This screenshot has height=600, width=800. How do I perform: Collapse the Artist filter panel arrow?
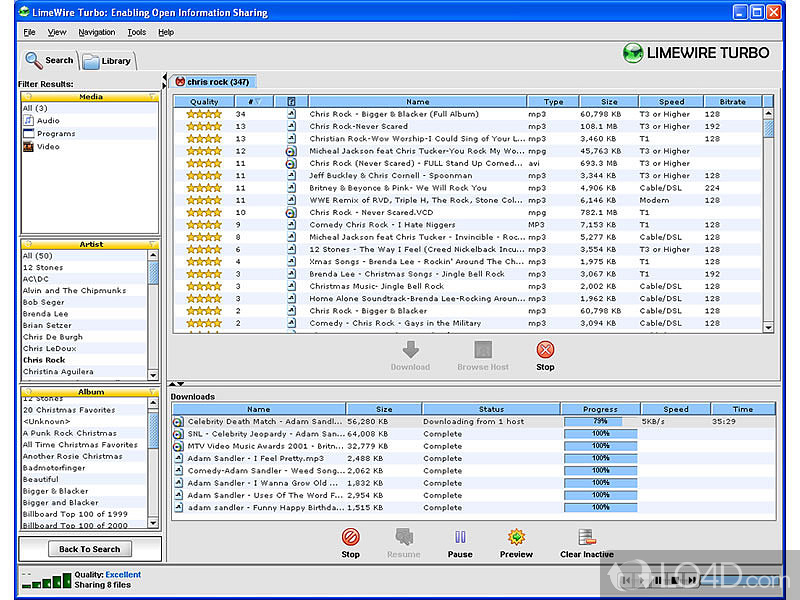(153, 244)
